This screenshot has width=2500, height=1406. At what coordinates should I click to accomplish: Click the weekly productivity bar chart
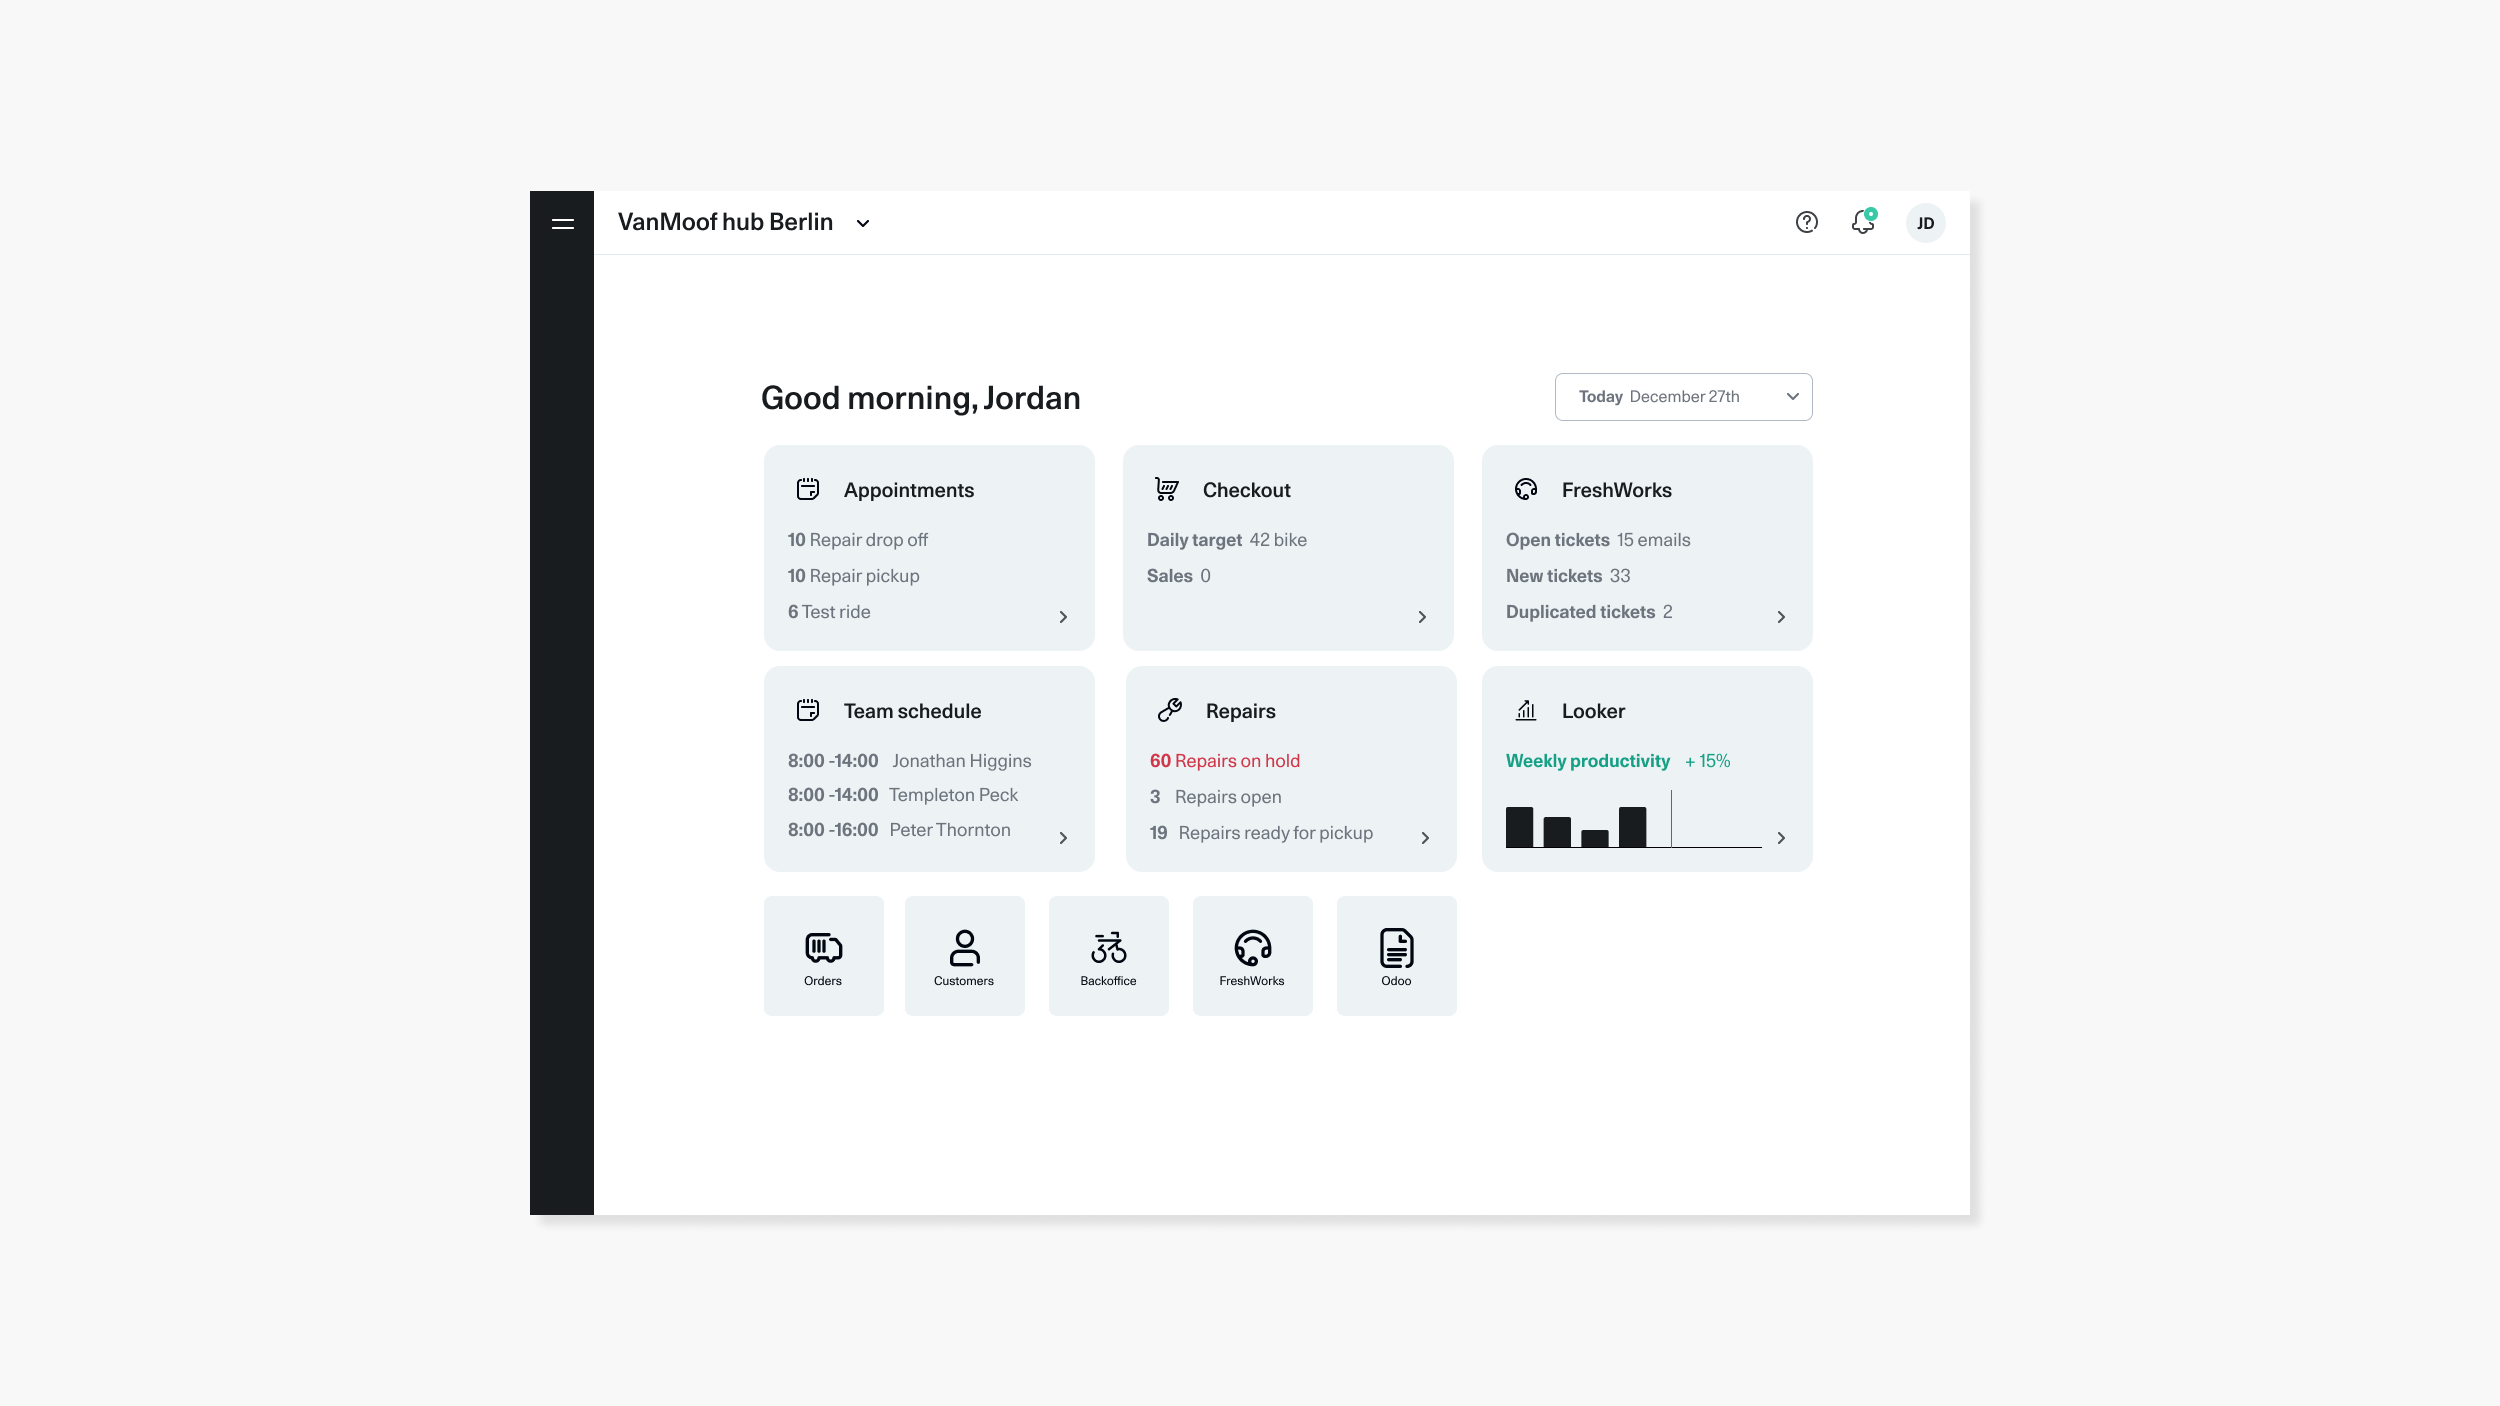coord(1634,819)
